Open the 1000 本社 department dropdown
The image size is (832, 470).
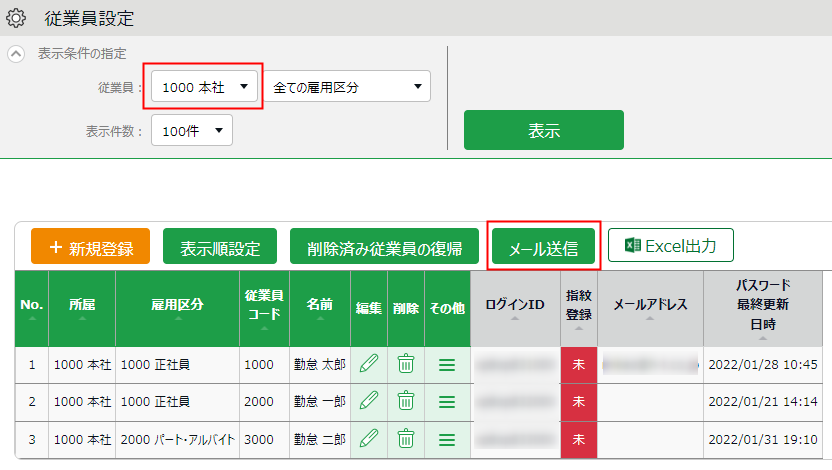pos(205,87)
